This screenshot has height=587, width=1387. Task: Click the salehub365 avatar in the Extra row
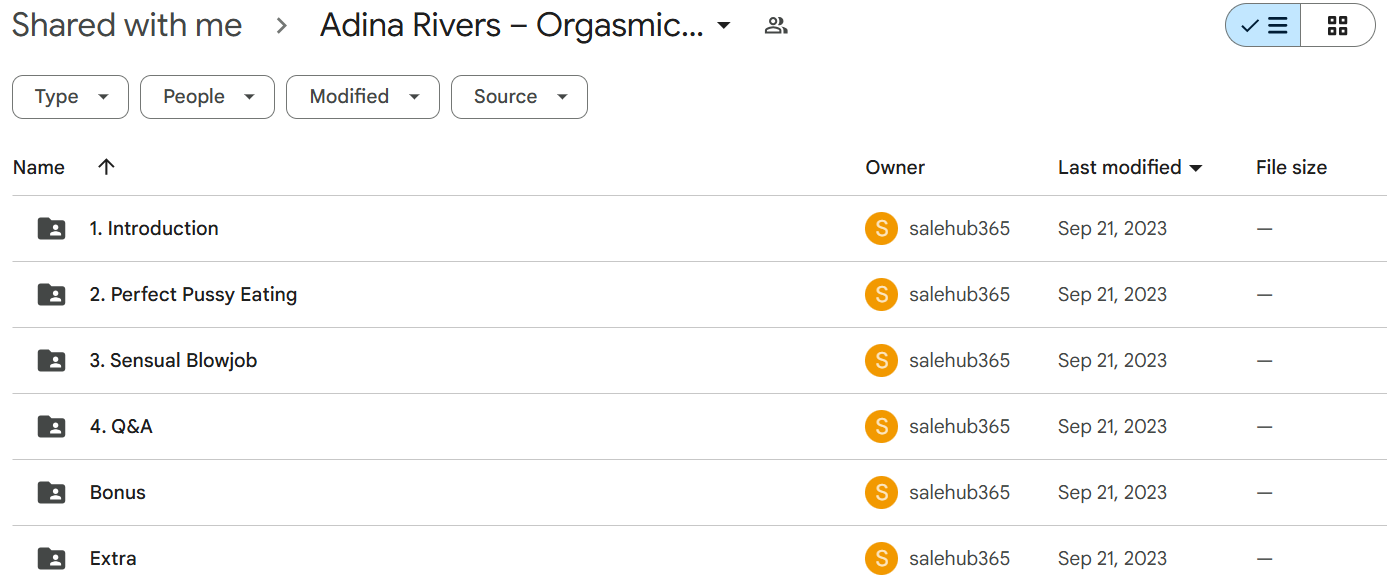(881, 559)
